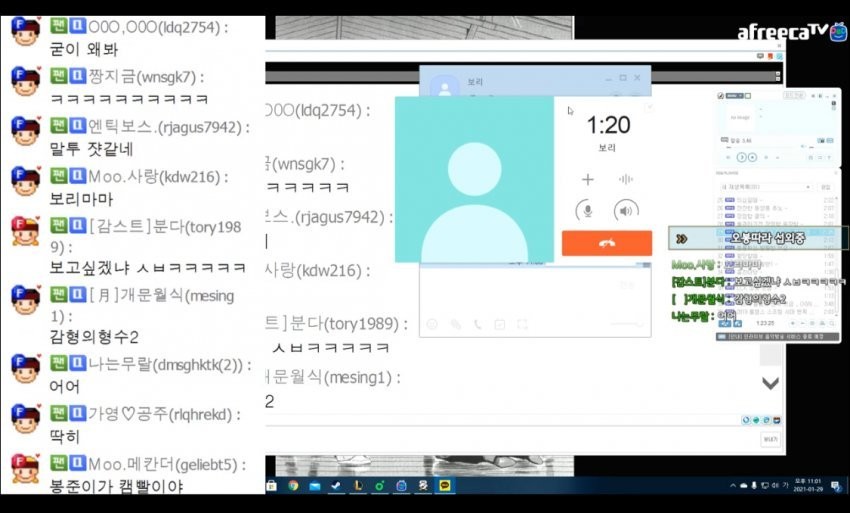Open the voice effect waveform icon
The width and height of the screenshot is (850, 513).
click(626, 179)
